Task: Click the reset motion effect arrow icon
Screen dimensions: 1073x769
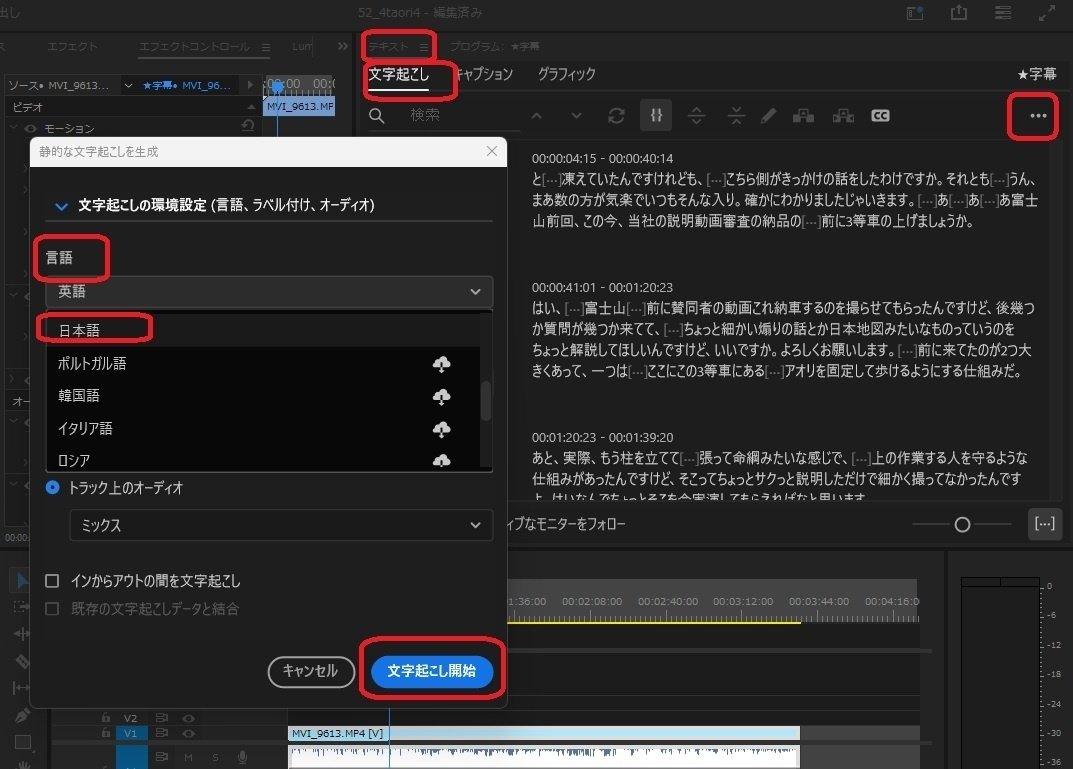Action: pos(248,126)
